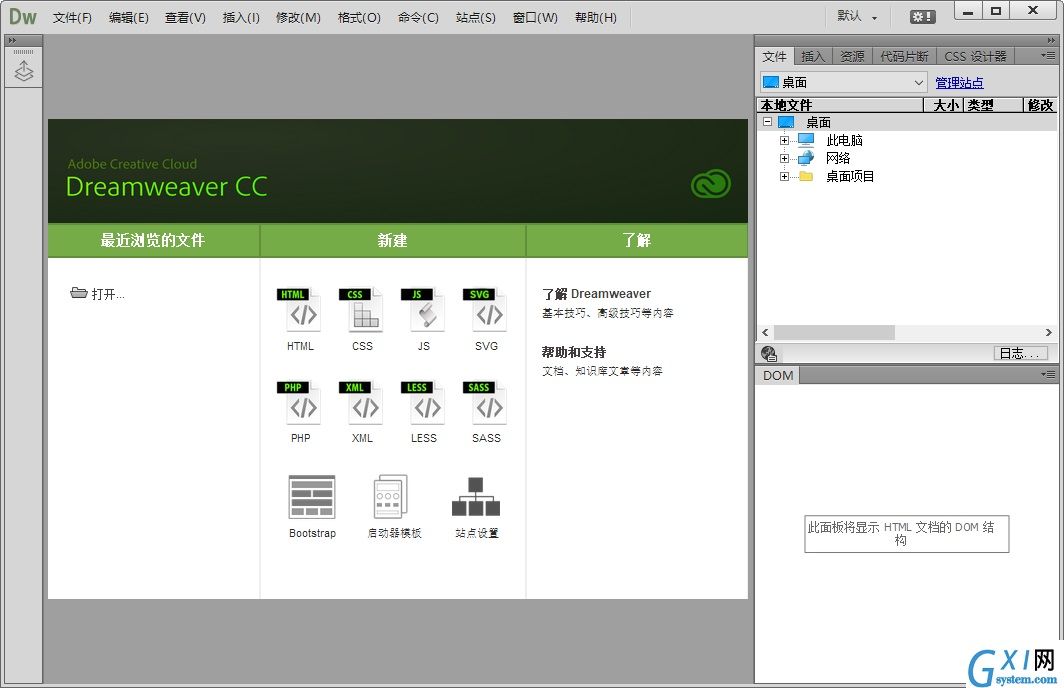Switch to the 文件 panel tab
Screen dimensions: 1064x688
[774, 56]
